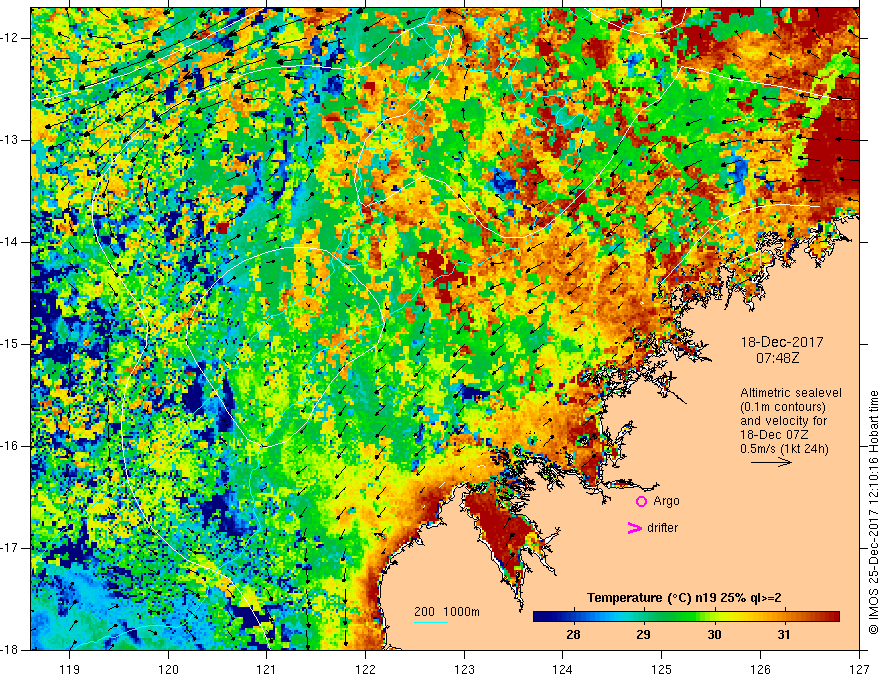Click the '29' value on temperature scale
This screenshot has width=880, height=680.
tap(643, 635)
